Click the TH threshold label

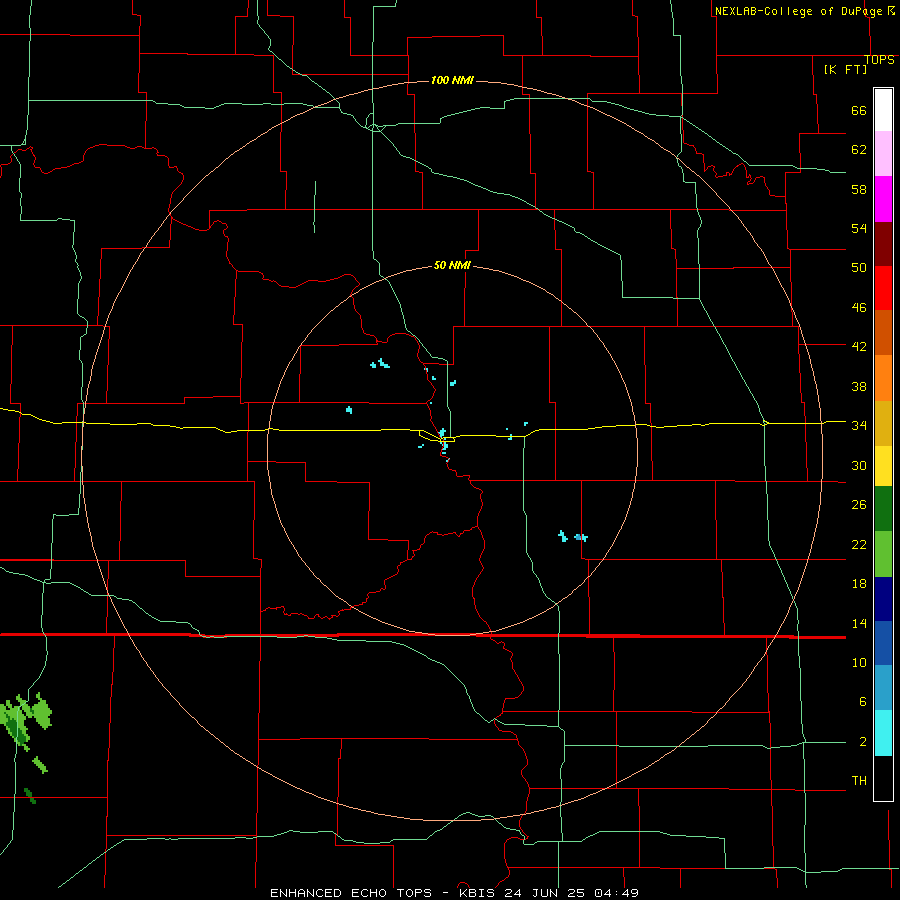click(859, 781)
